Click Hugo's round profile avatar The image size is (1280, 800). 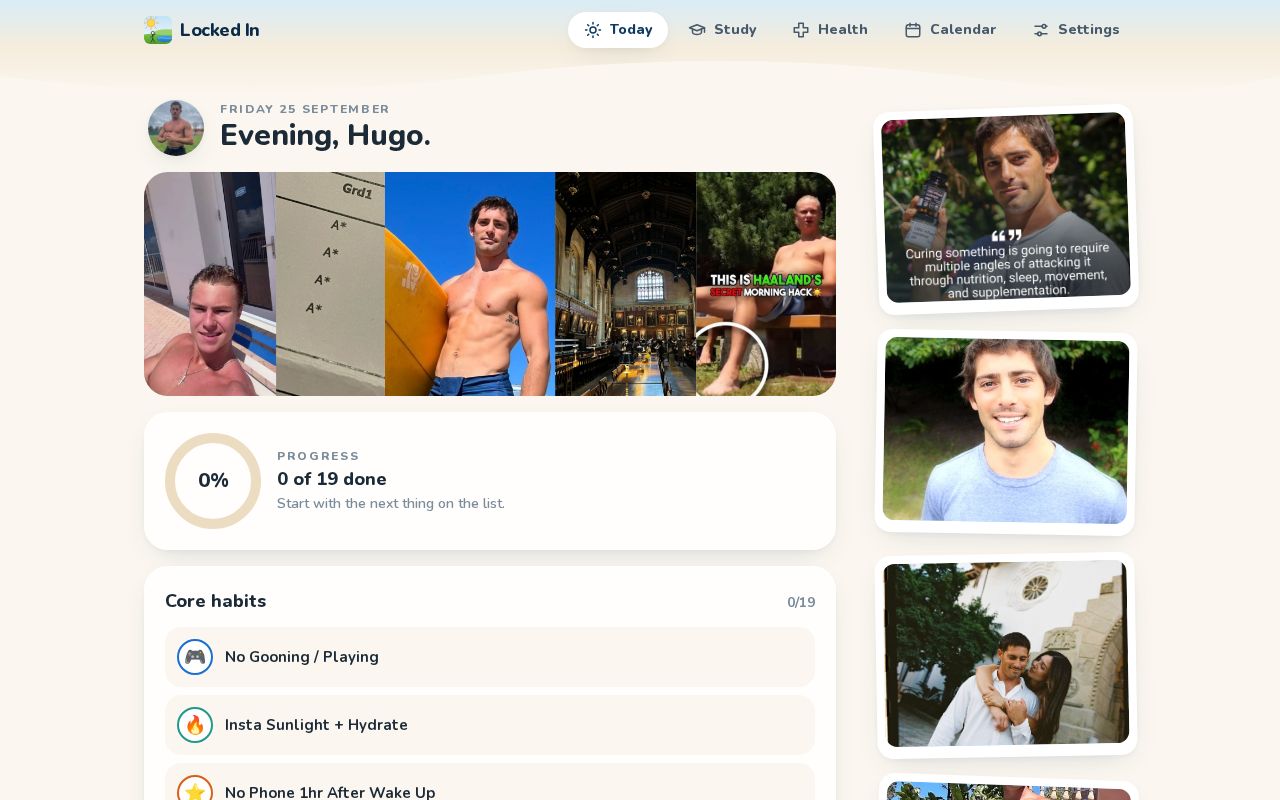pos(176,128)
